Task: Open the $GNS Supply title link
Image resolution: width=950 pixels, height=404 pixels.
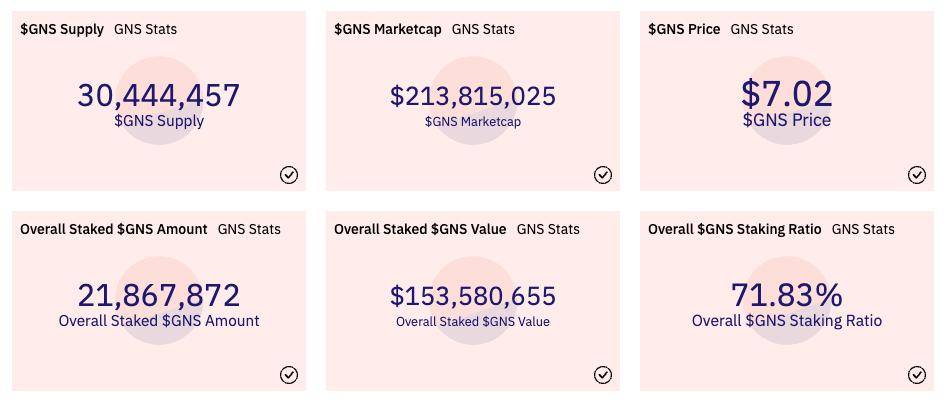Action: tap(62, 29)
